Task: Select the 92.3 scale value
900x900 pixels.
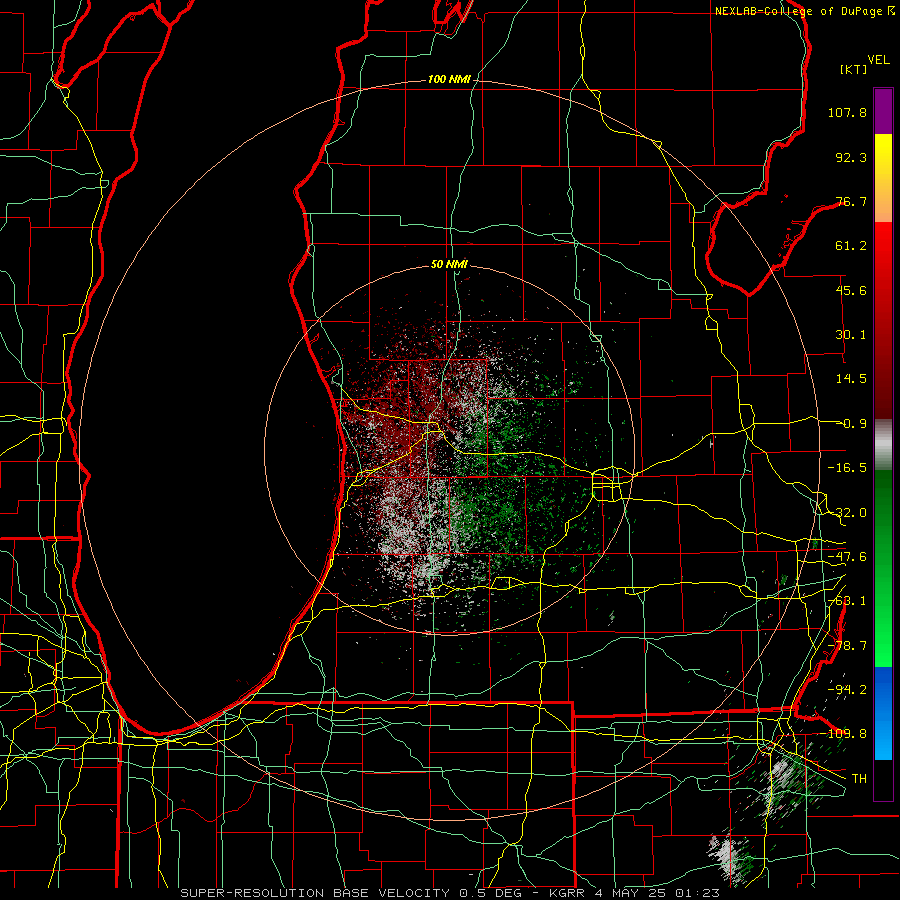Action: [851, 157]
